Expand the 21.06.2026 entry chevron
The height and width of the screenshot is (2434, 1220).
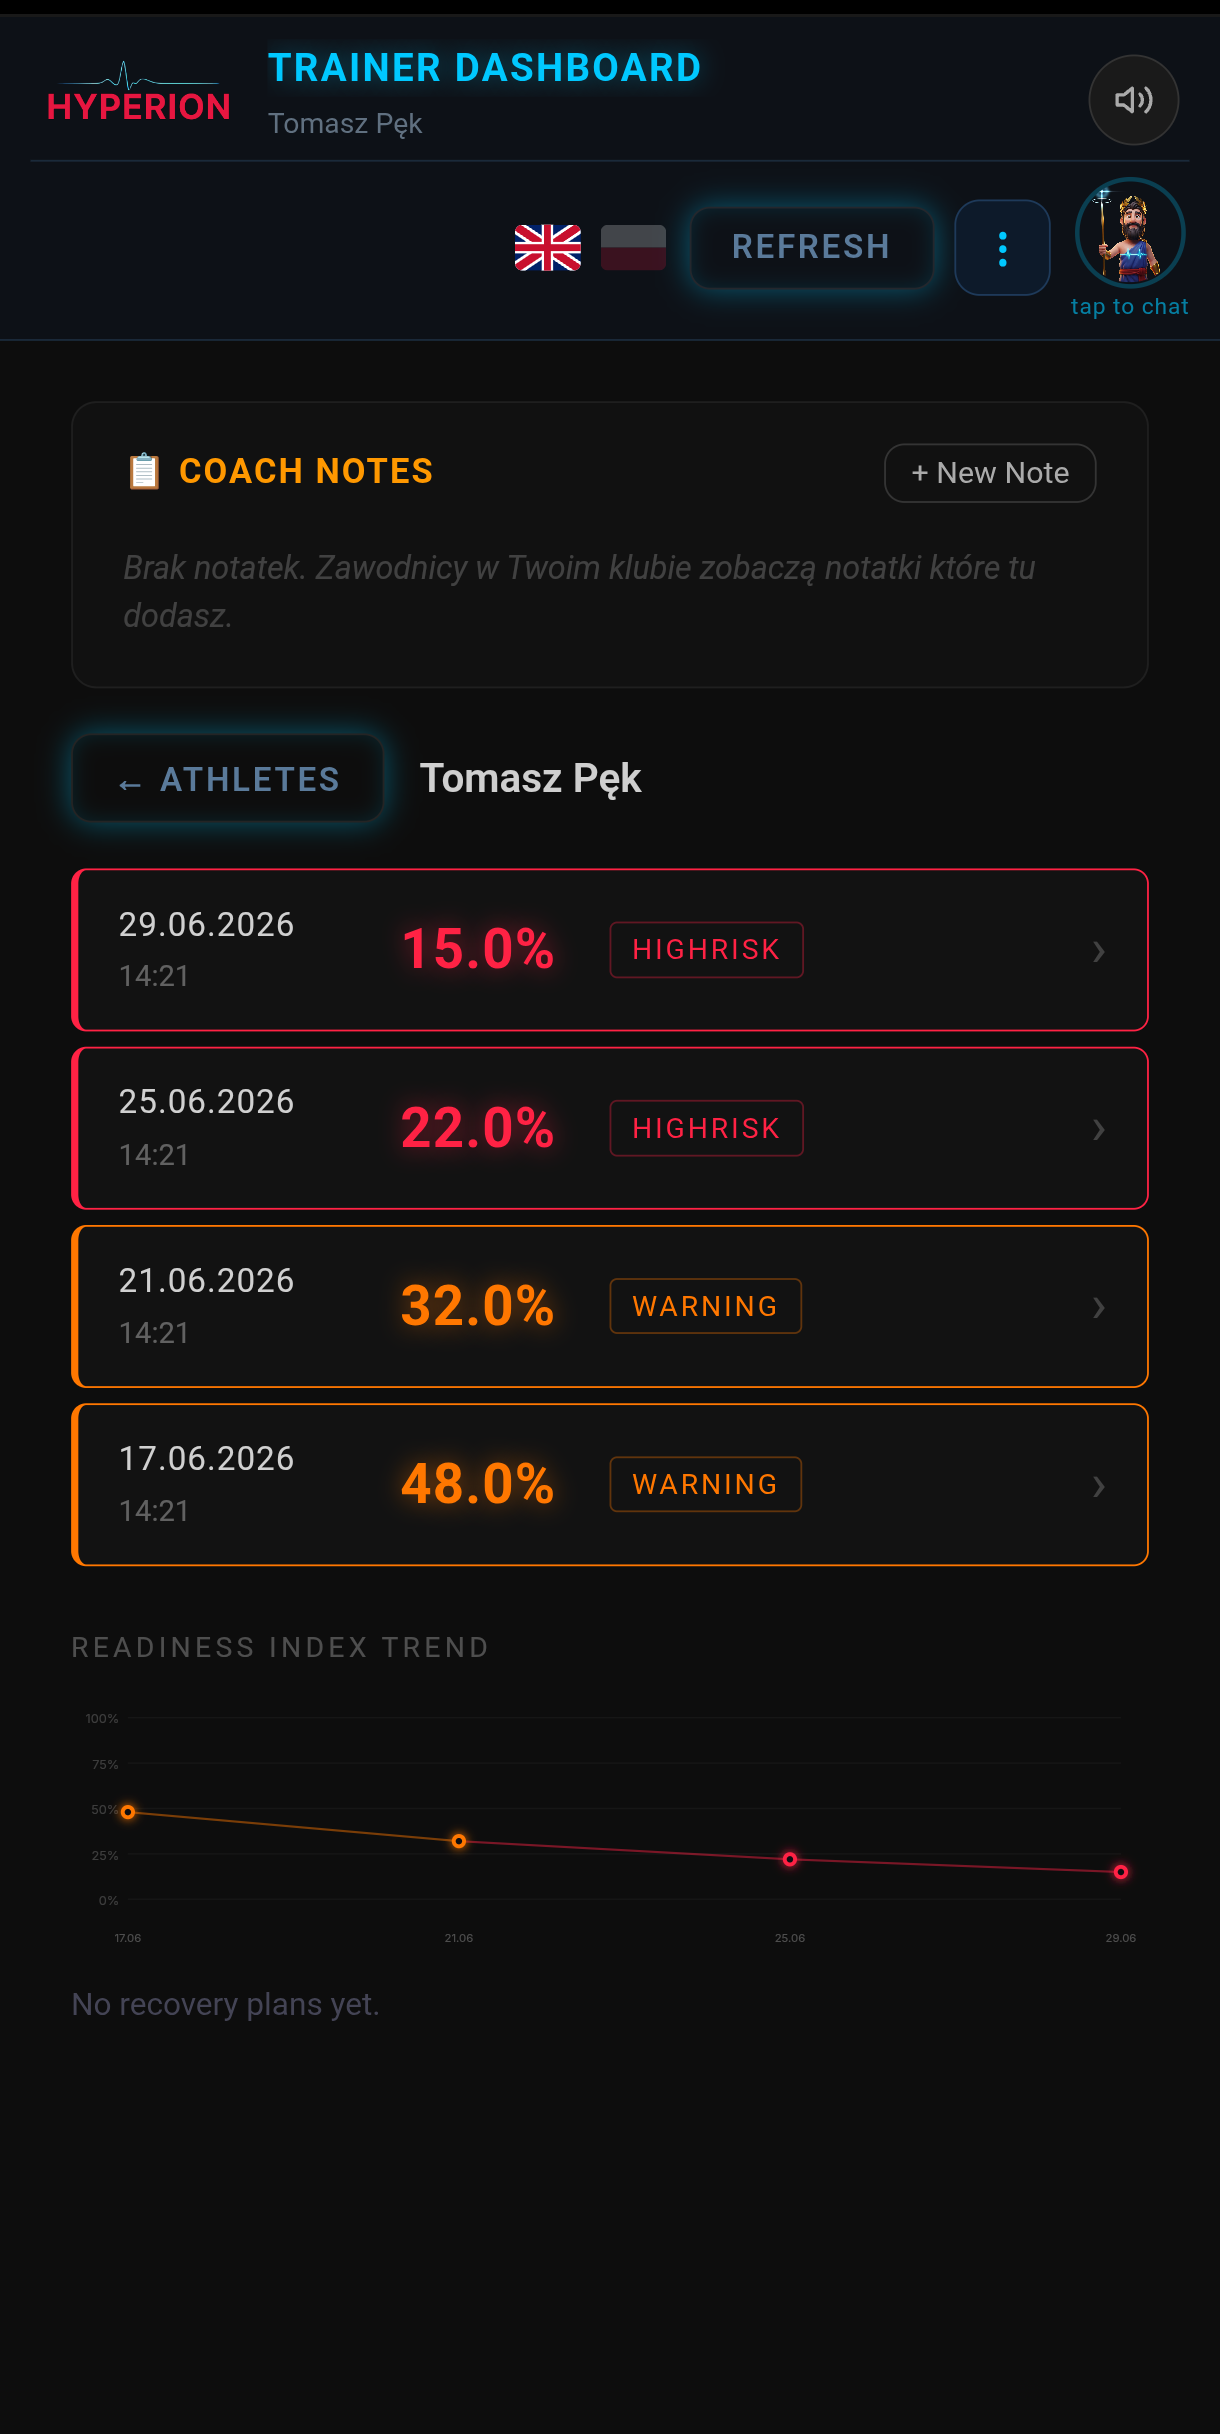(1098, 1307)
